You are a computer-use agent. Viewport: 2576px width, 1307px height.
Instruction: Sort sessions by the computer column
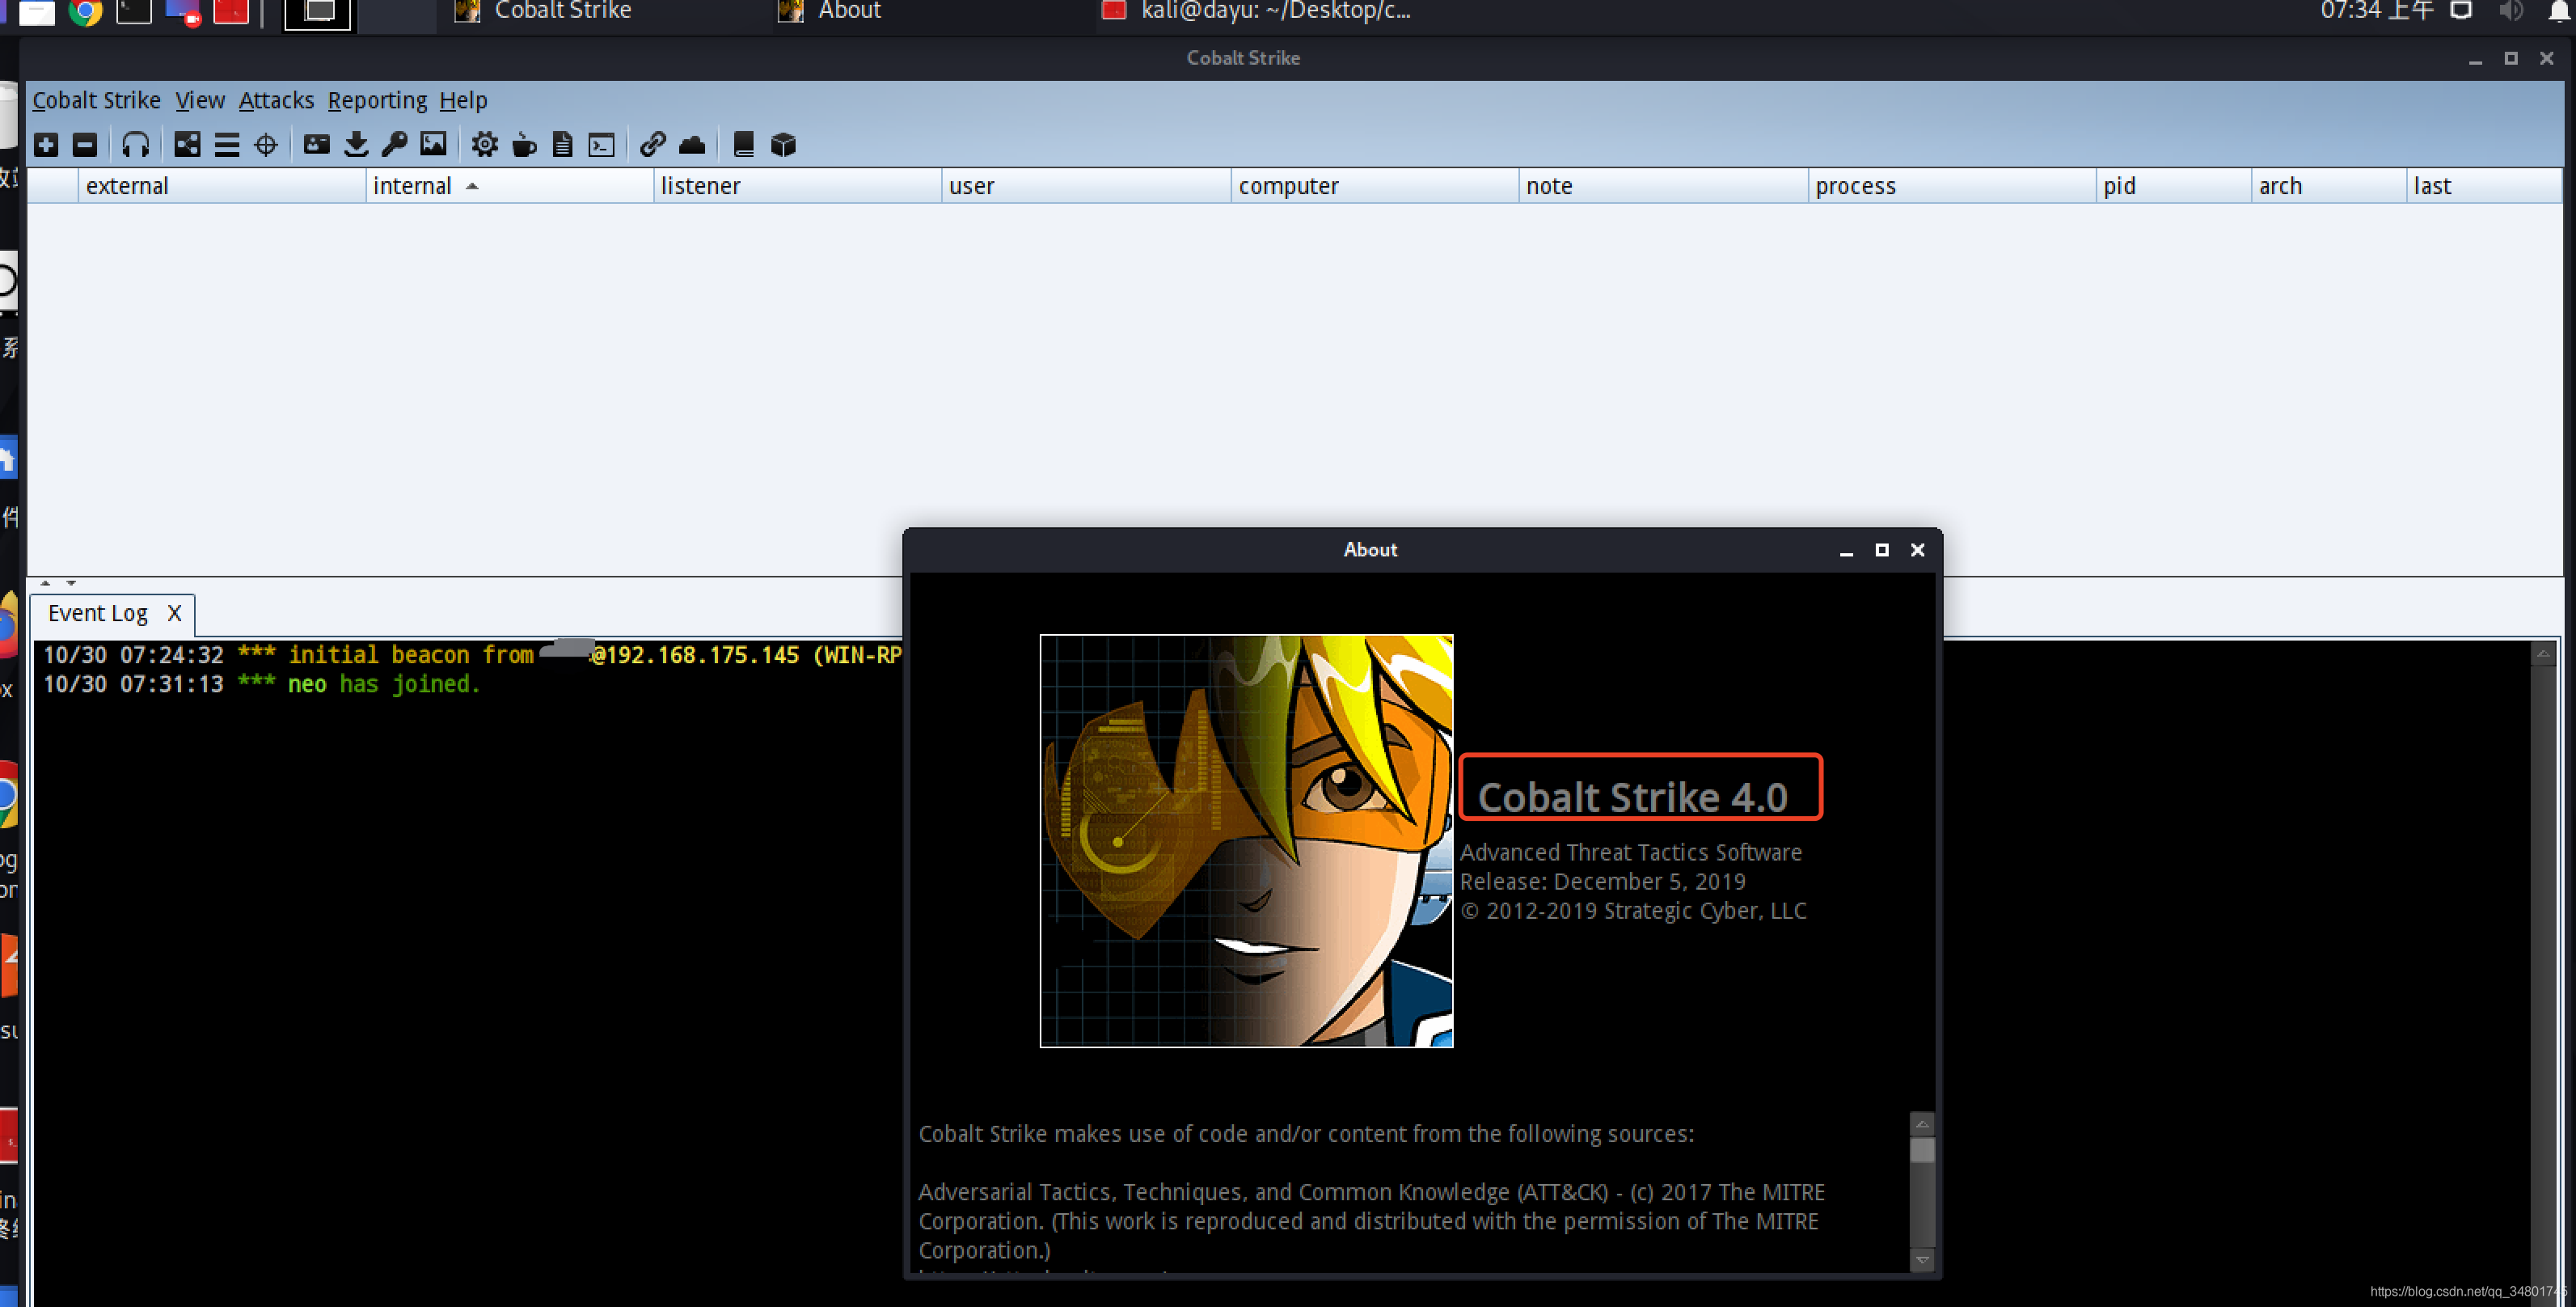[x=1375, y=186]
